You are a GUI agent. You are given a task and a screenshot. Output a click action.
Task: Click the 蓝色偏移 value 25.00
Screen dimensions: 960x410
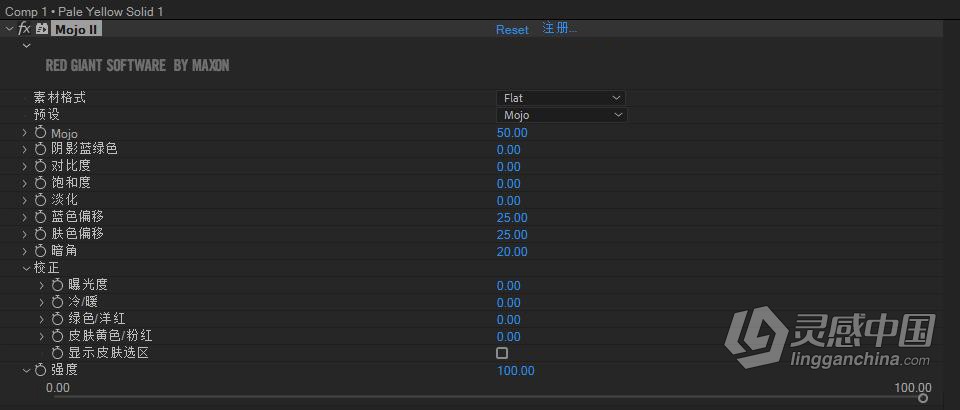click(x=512, y=218)
